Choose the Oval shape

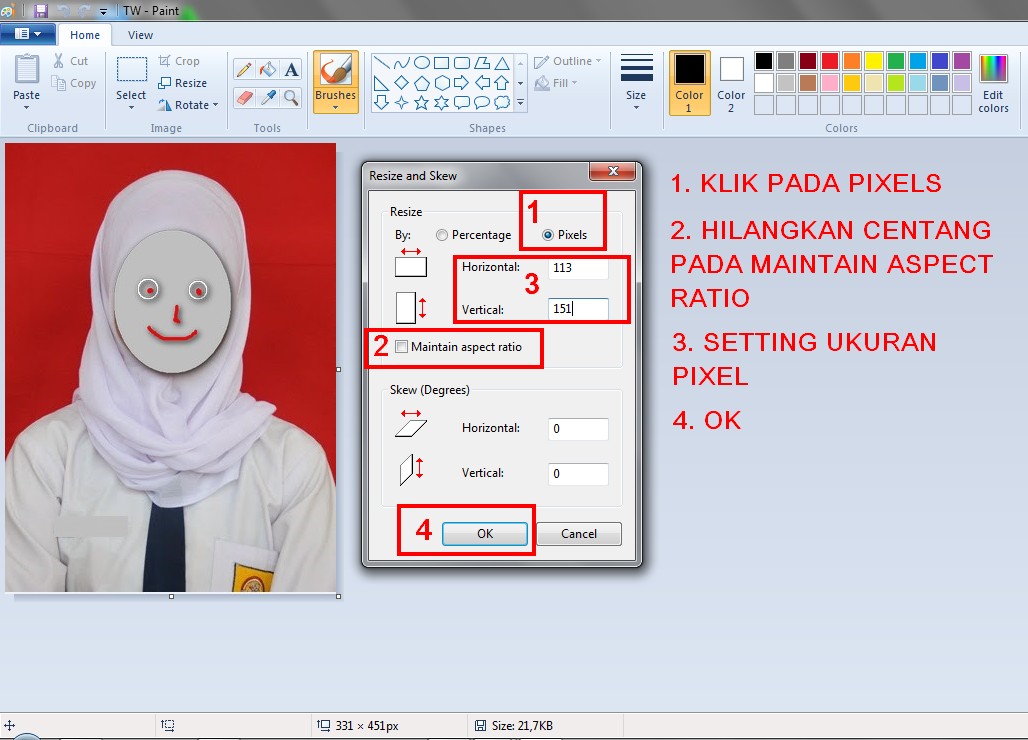(422, 63)
